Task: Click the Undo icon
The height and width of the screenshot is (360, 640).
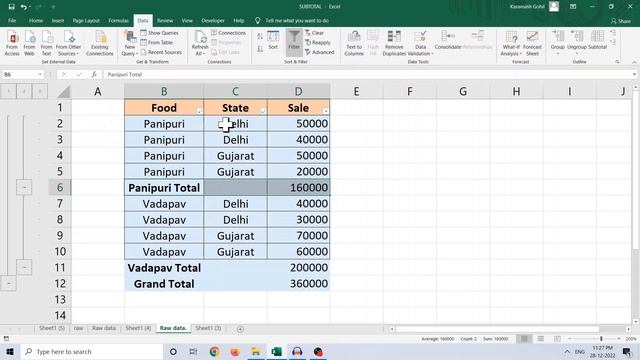Action: click(24, 7)
